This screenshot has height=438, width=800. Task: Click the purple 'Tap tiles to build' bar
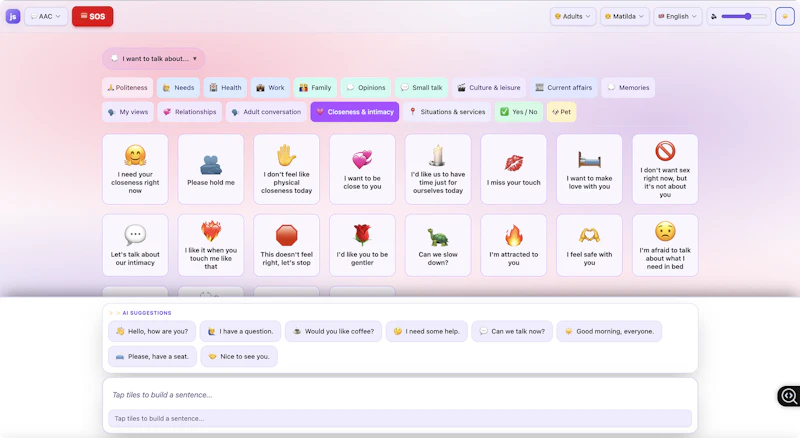click(x=400, y=418)
